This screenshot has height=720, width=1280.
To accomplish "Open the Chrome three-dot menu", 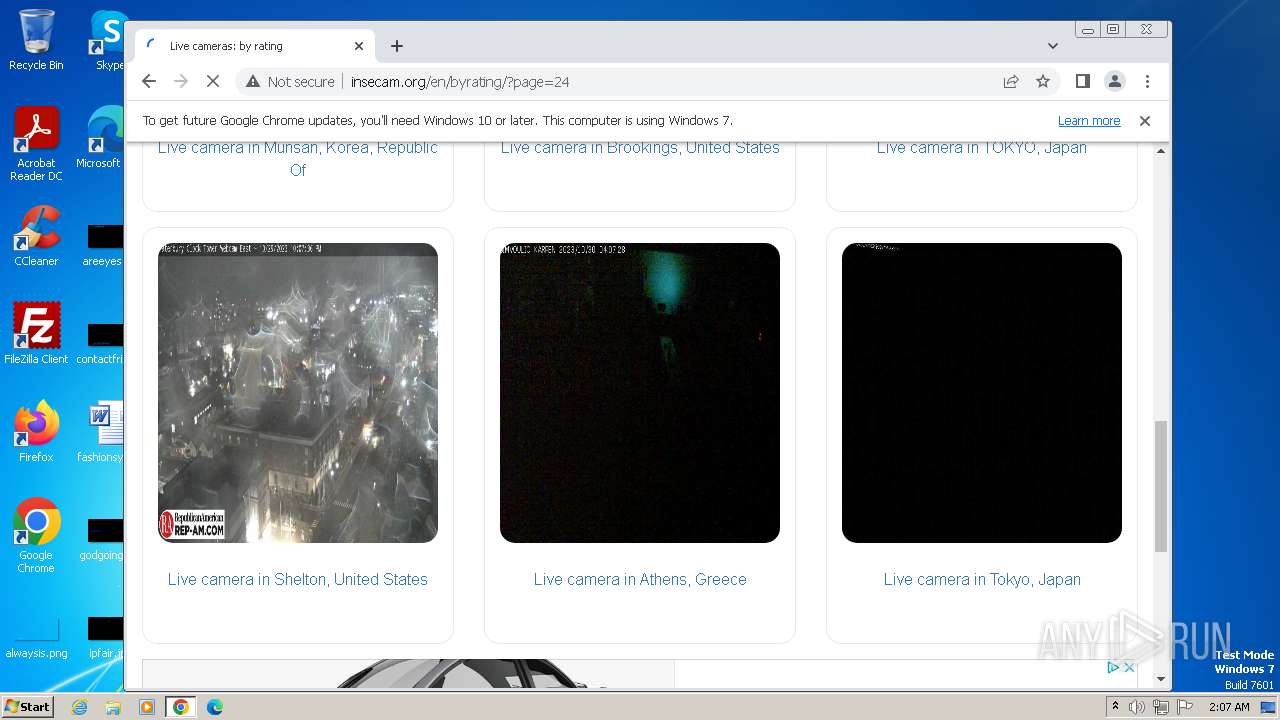I will pos(1147,81).
